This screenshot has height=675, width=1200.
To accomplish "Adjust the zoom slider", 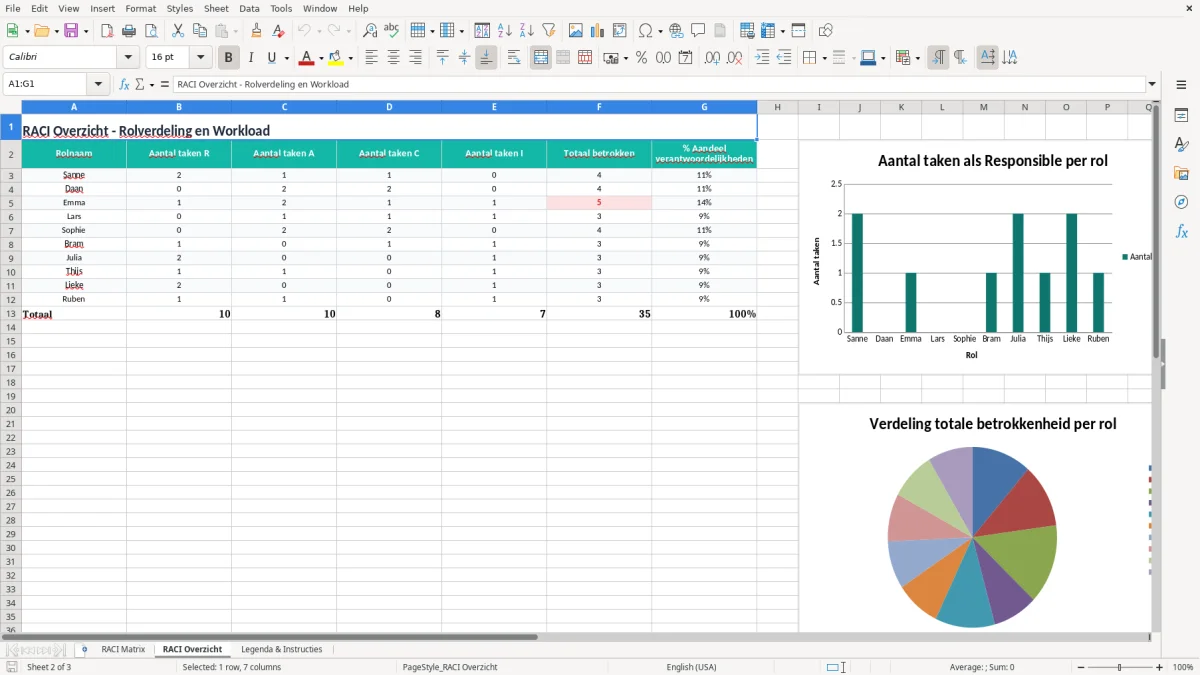I will coord(1120,667).
